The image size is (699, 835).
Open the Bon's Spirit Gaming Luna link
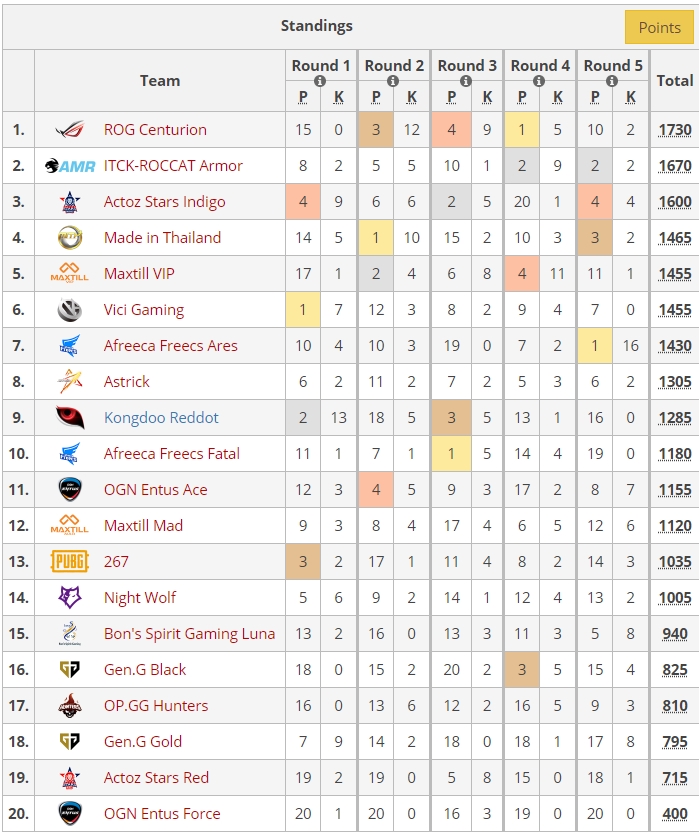point(190,633)
